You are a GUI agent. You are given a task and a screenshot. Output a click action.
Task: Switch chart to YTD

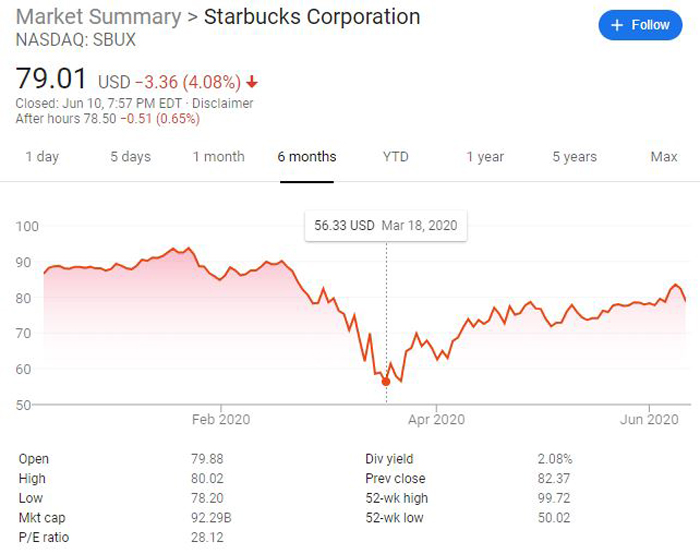[x=396, y=157]
